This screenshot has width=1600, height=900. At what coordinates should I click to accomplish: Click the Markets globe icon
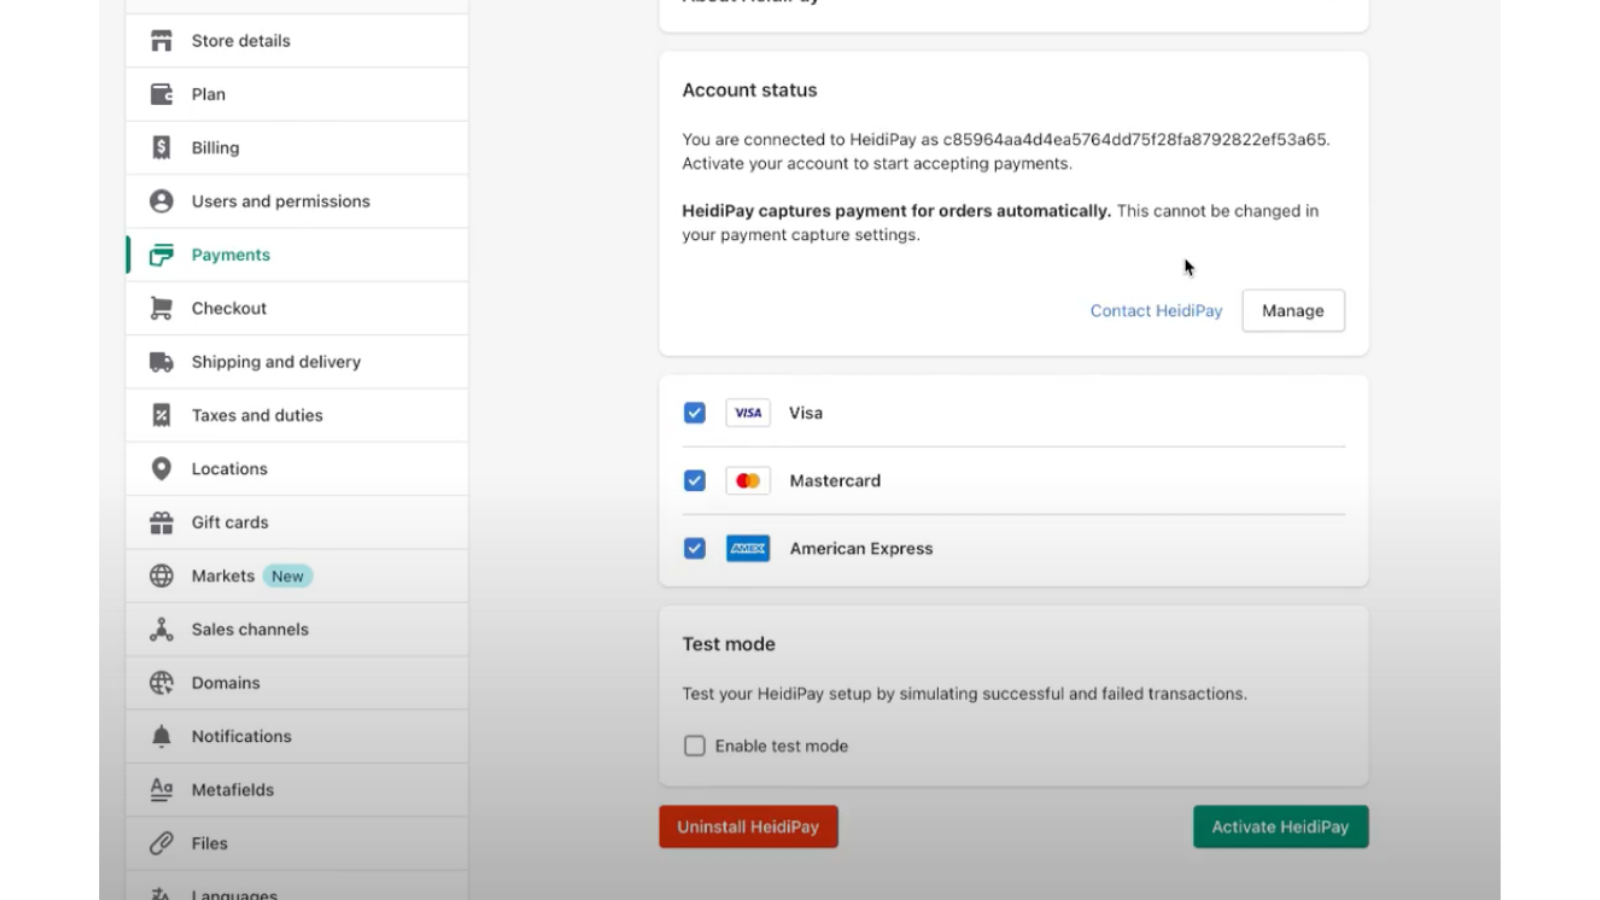pyautogui.click(x=161, y=576)
